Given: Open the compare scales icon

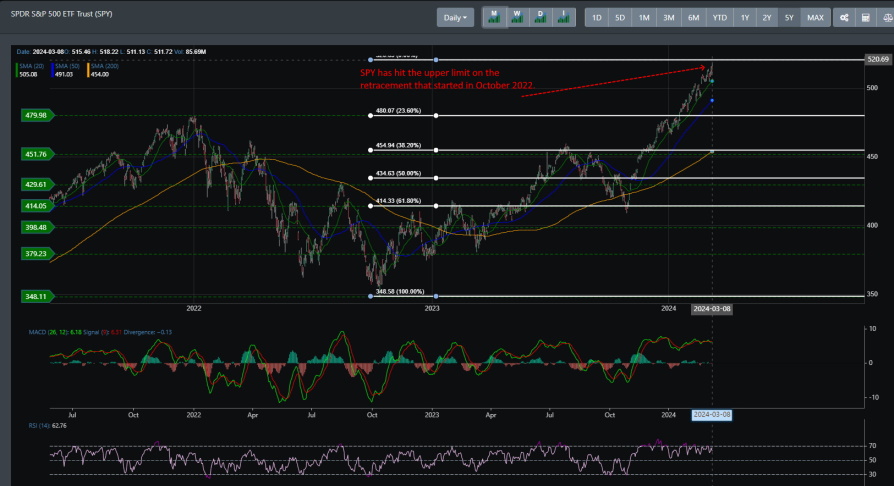Looking at the screenshot, I should point(887,18).
